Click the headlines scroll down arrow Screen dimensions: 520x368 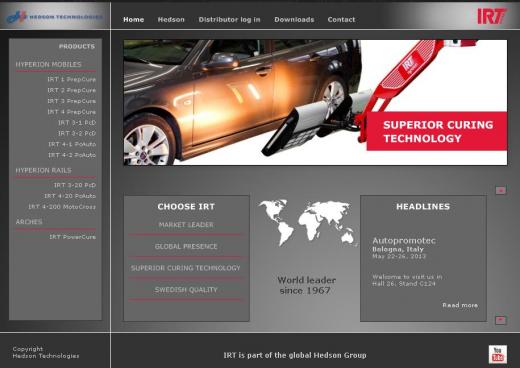pos(500,320)
